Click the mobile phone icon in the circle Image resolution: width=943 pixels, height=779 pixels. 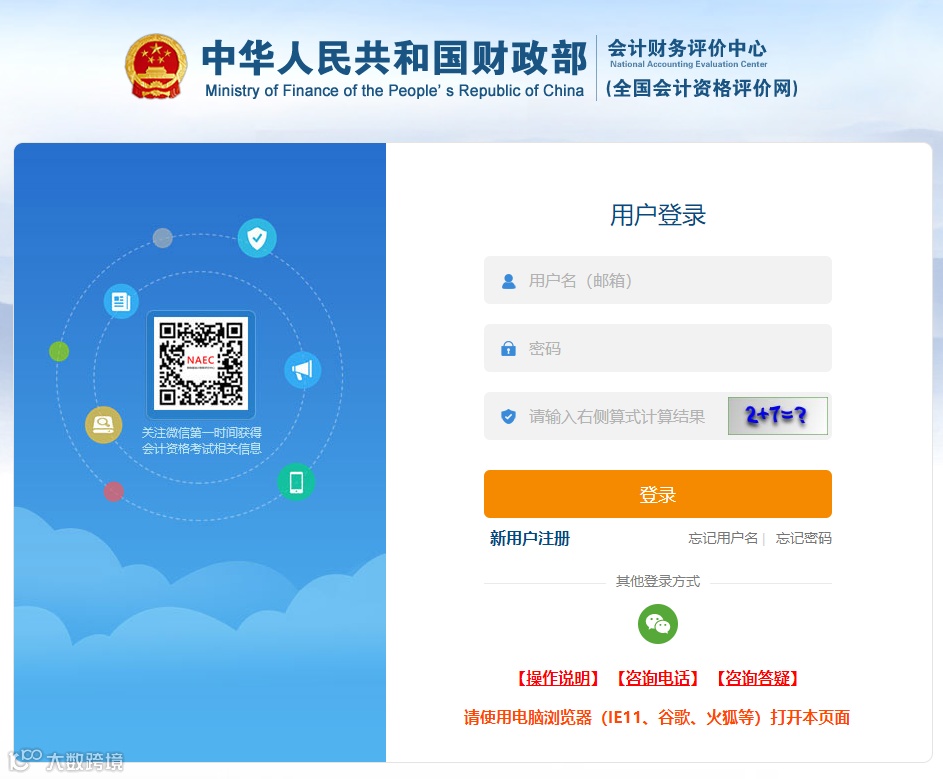(296, 482)
